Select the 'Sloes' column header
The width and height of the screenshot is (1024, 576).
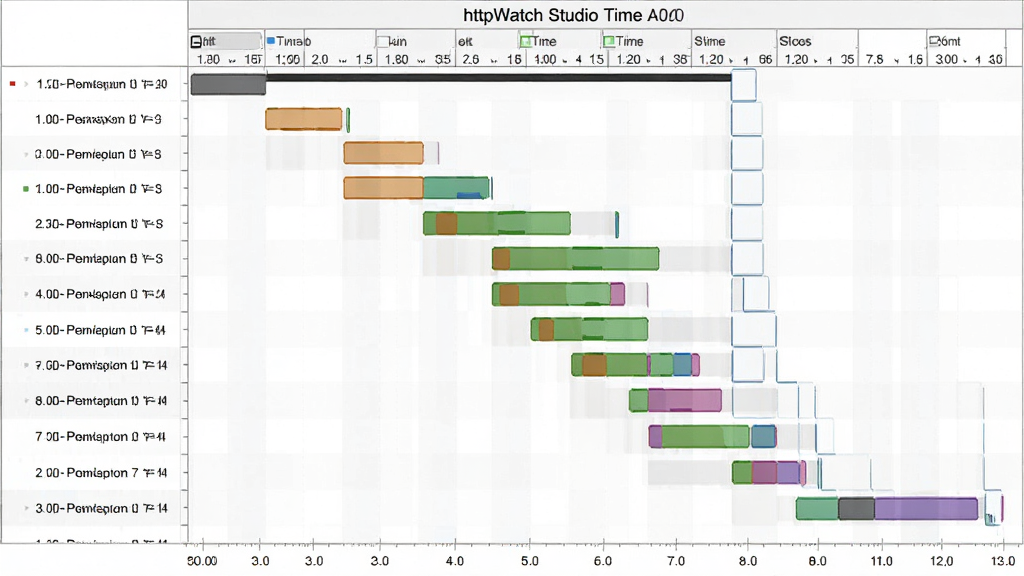[795, 41]
